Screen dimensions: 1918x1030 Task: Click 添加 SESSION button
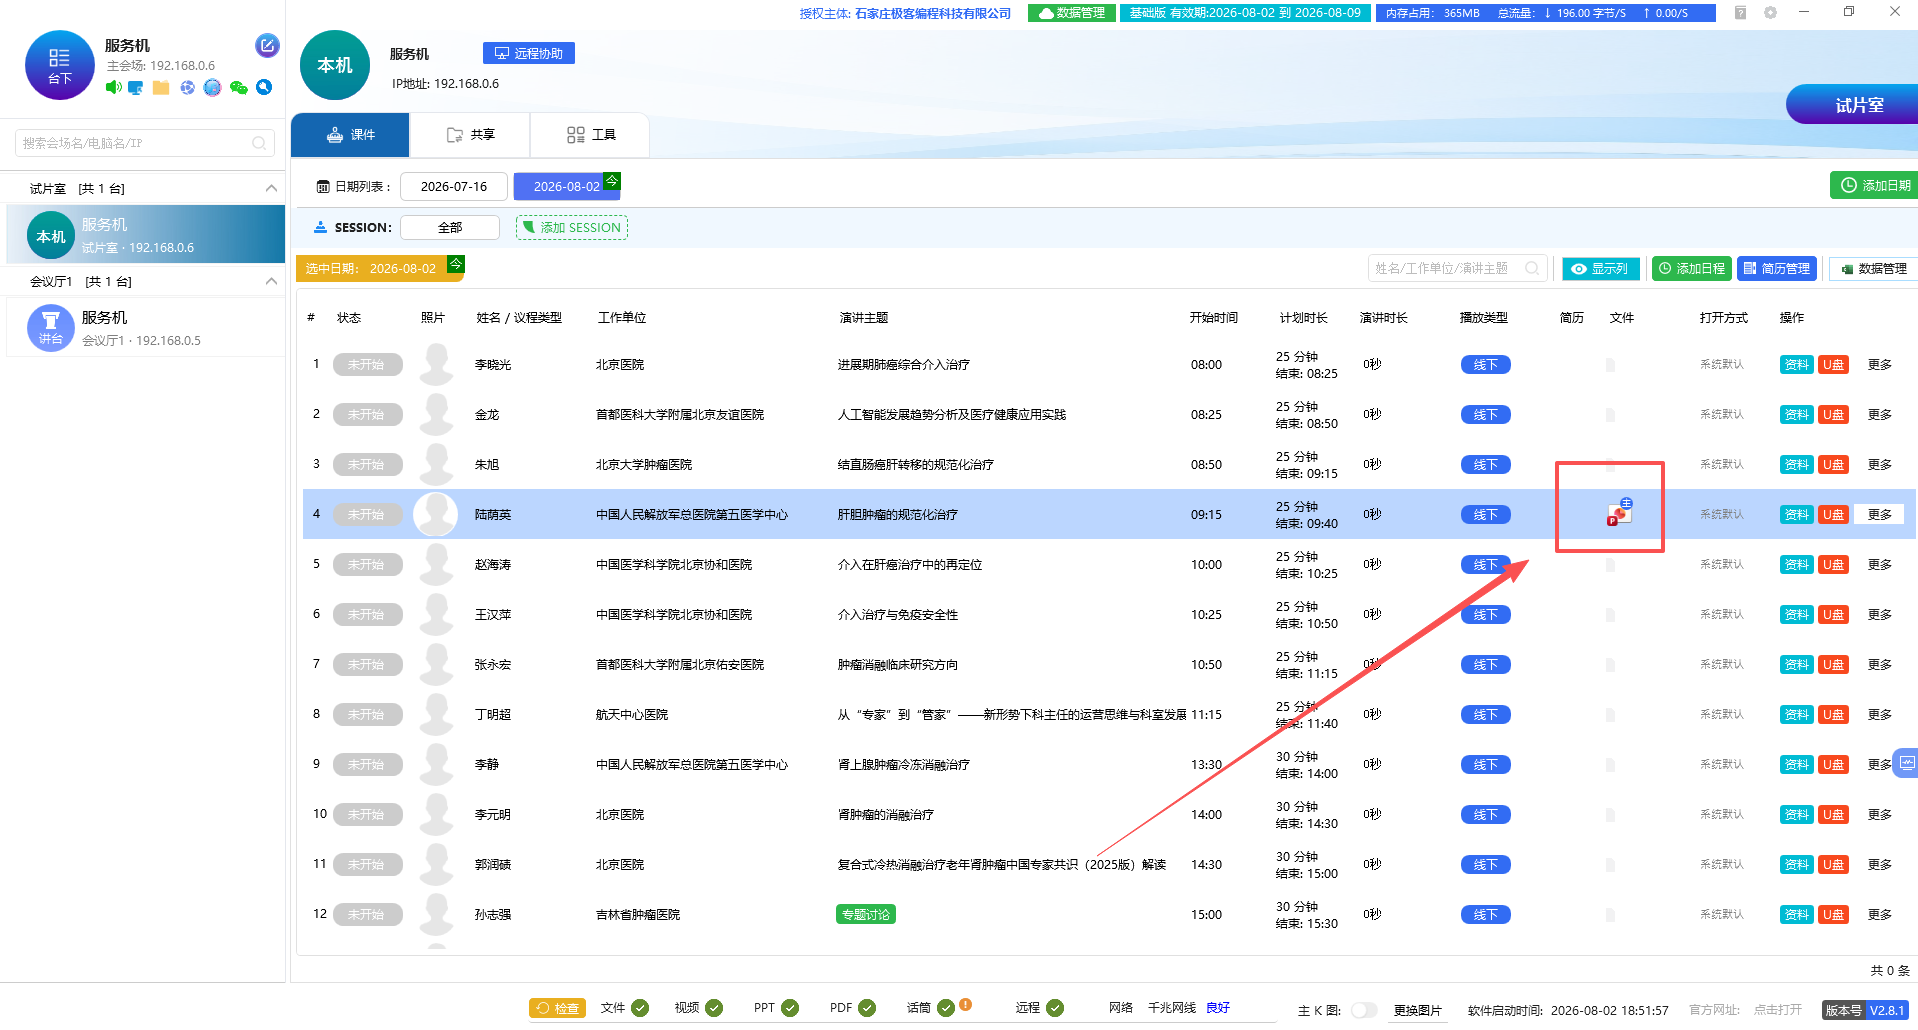coord(572,228)
